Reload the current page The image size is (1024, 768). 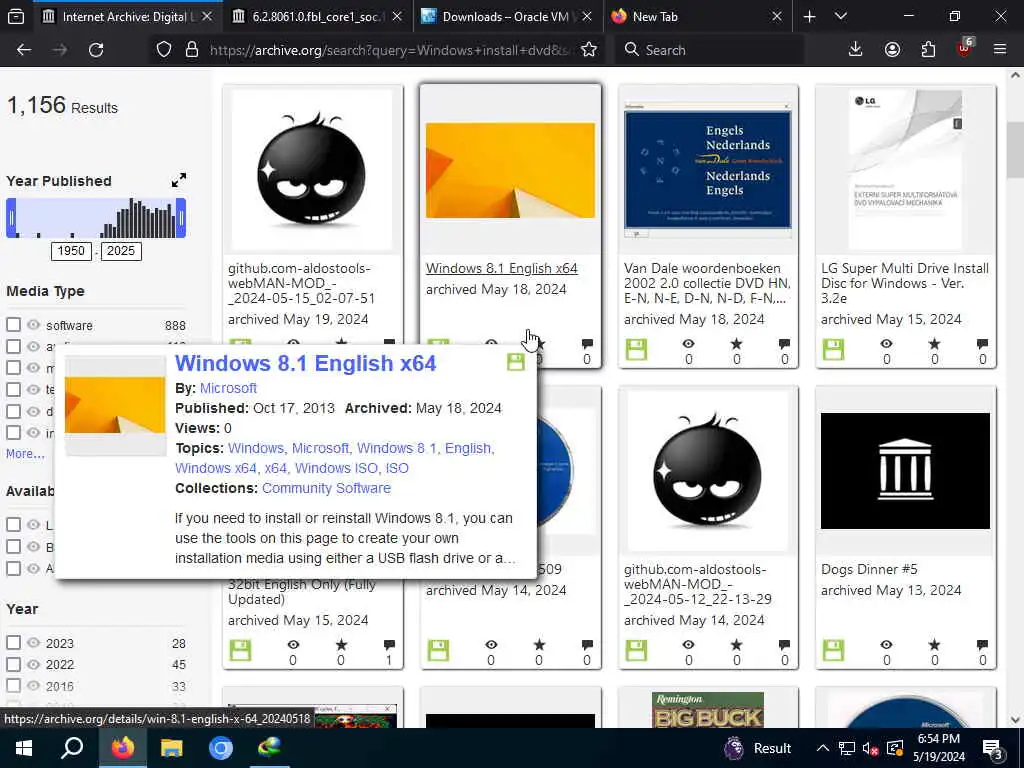pos(96,50)
